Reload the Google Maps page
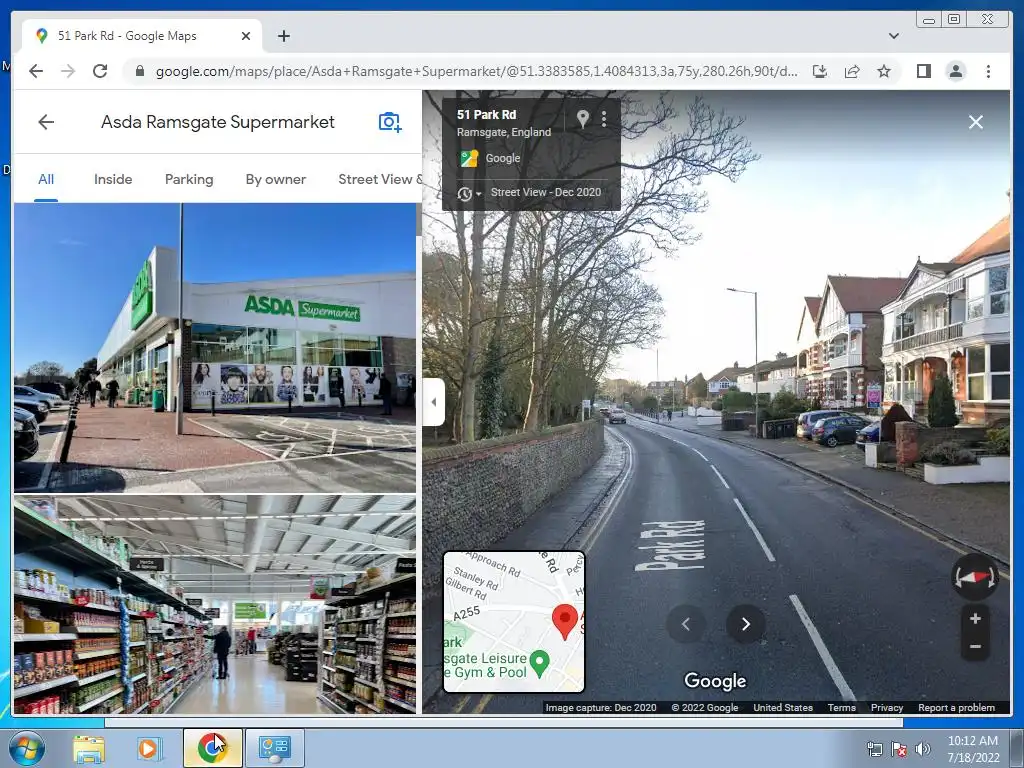Viewport: 1024px width, 768px height. point(100,71)
